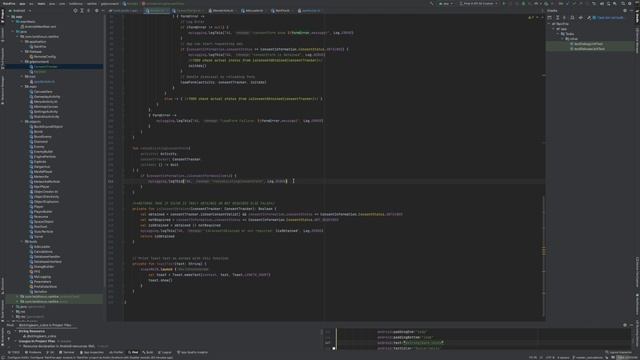Click the hammer Build Project icon
640x360 pixels.
(x=431, y=4)
